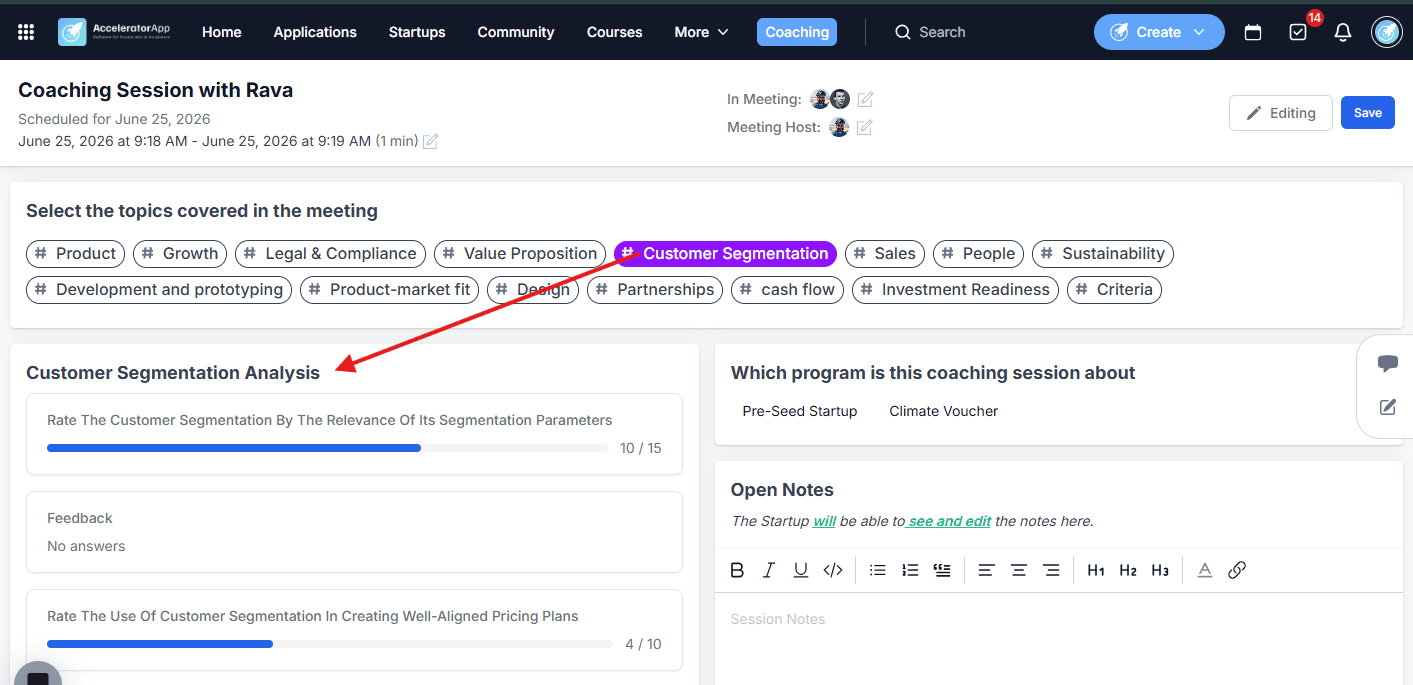The height and width of the screenshot is (685, 1413).
Task: Select the Climate Voucher program
Action: pyautogui.click(x=944, y=411)
